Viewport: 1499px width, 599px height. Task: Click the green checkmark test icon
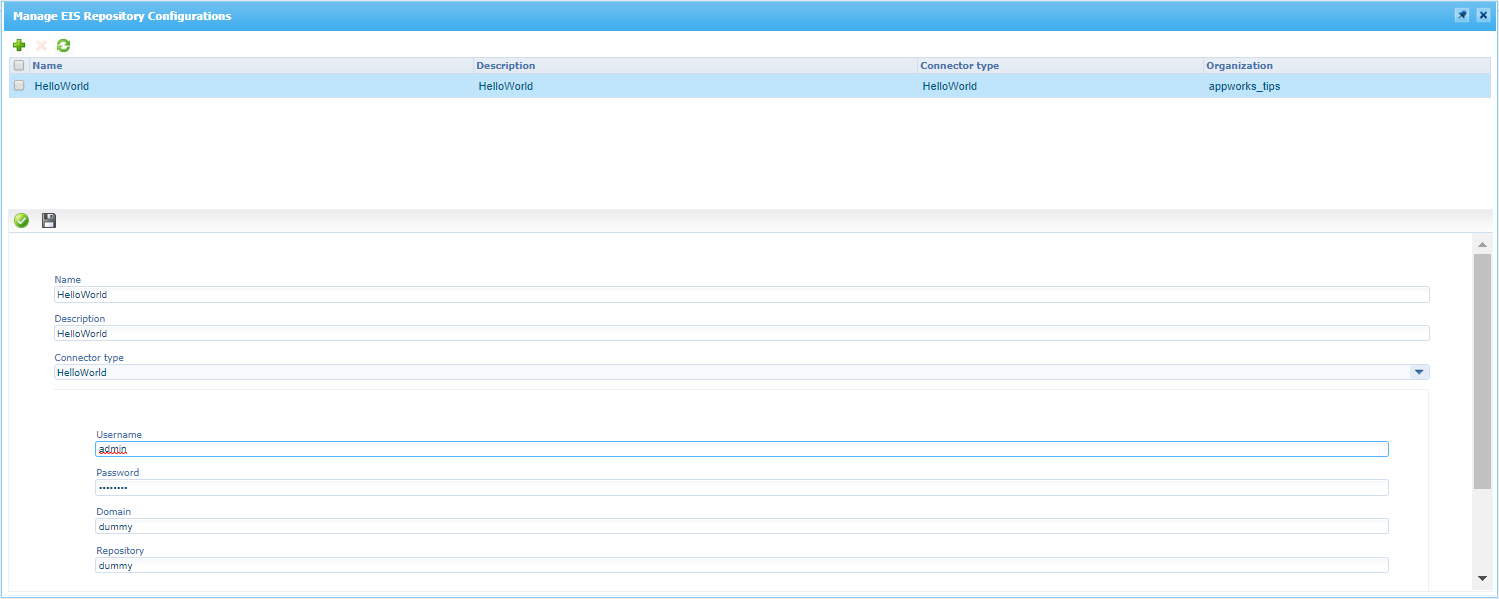[21, 220]
